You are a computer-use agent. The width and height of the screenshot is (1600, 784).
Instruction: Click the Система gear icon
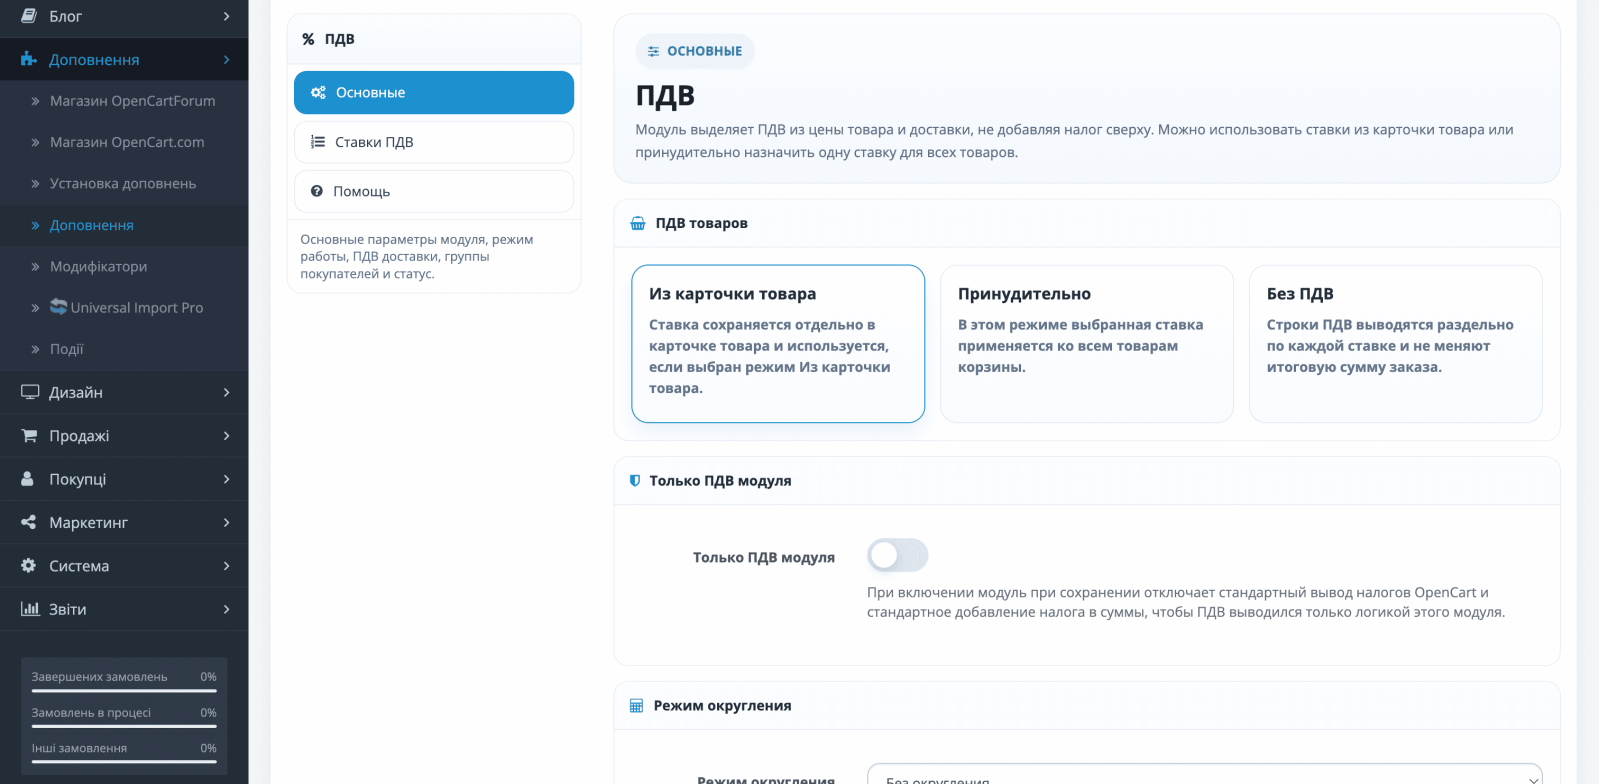29,565
